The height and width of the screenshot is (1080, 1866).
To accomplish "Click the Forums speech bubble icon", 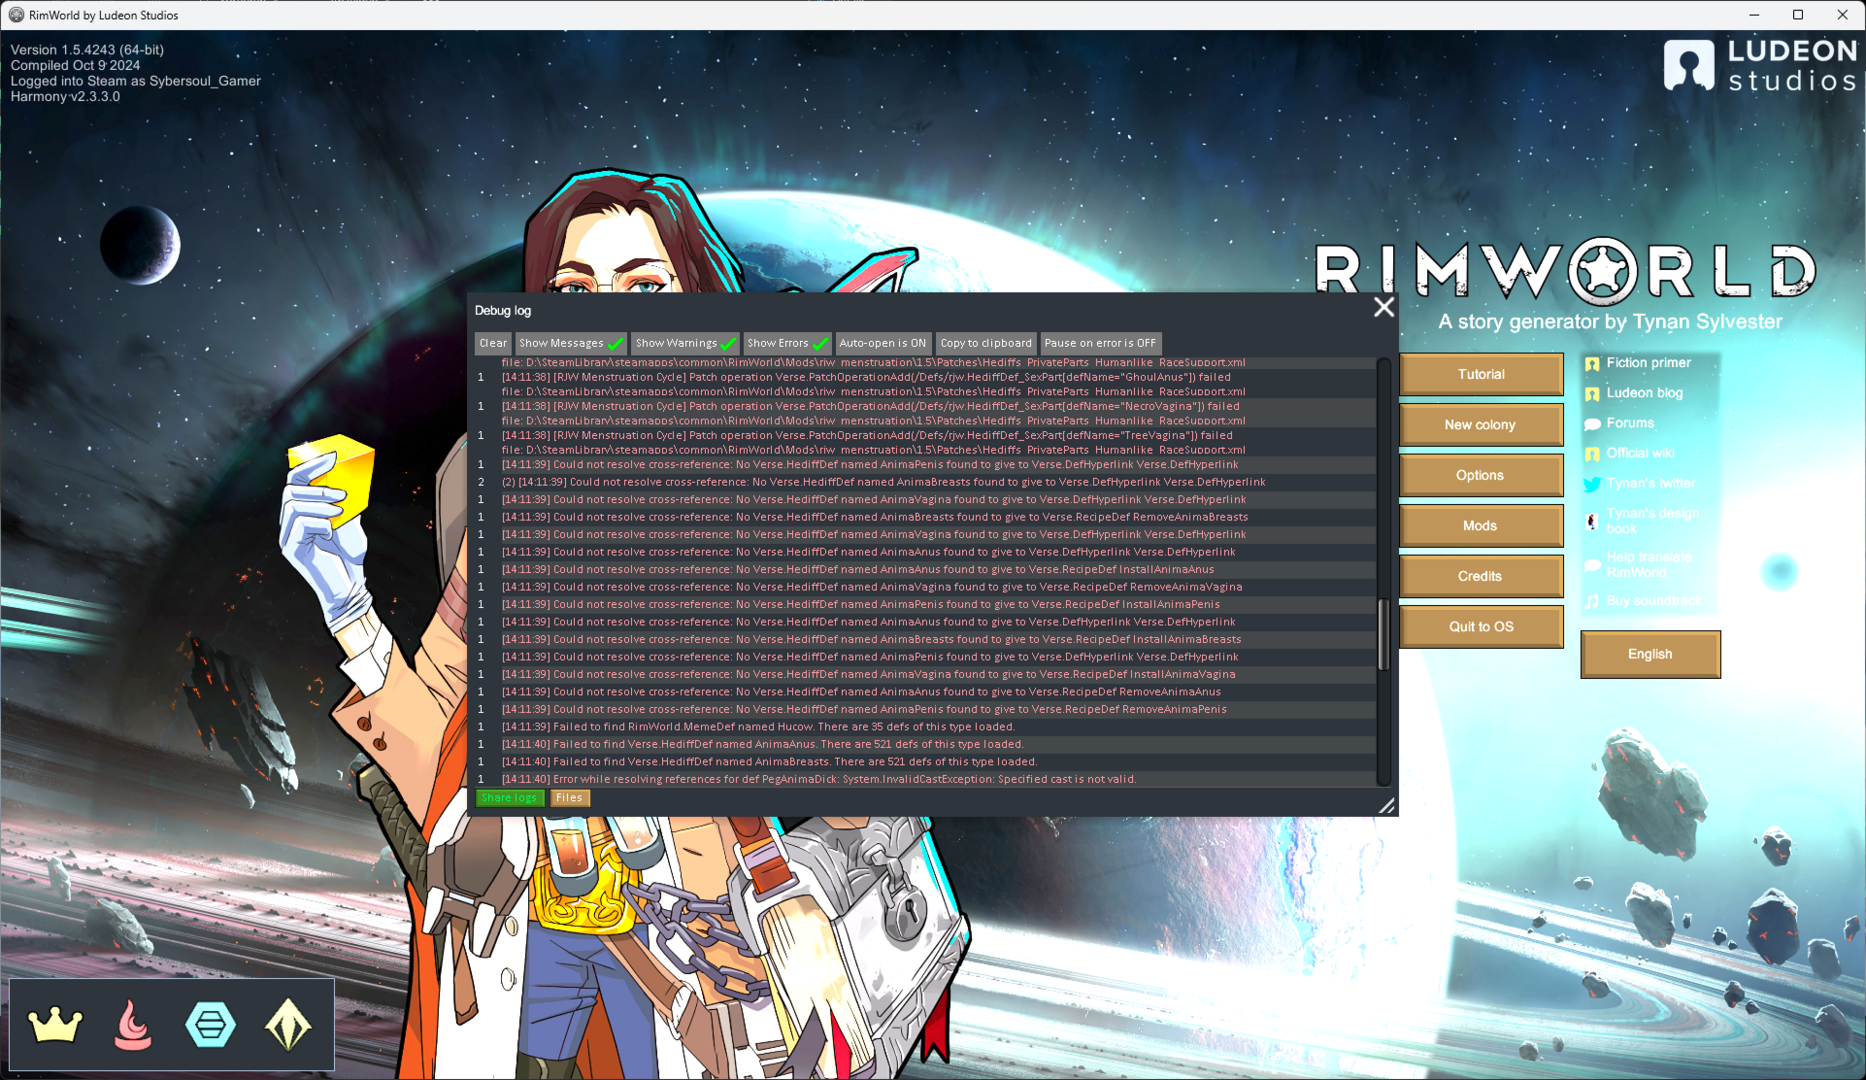I will [x=1592, y=424].
